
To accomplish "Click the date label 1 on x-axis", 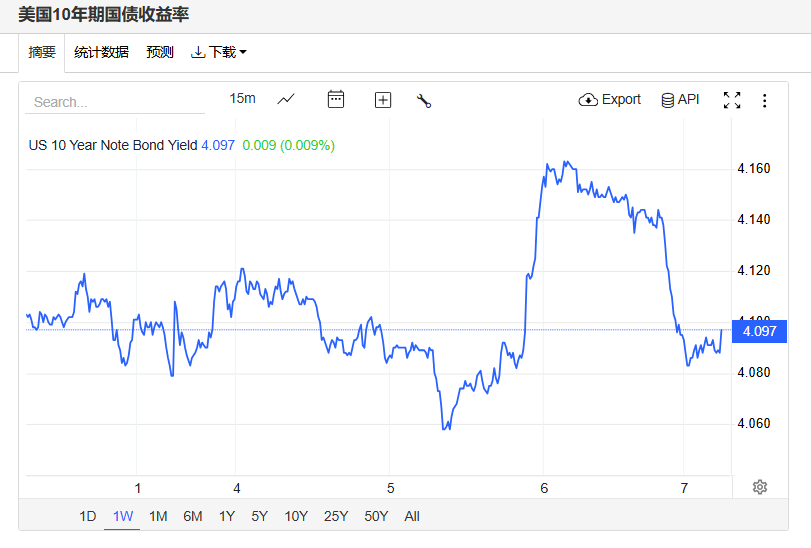I will coord(138,488).
